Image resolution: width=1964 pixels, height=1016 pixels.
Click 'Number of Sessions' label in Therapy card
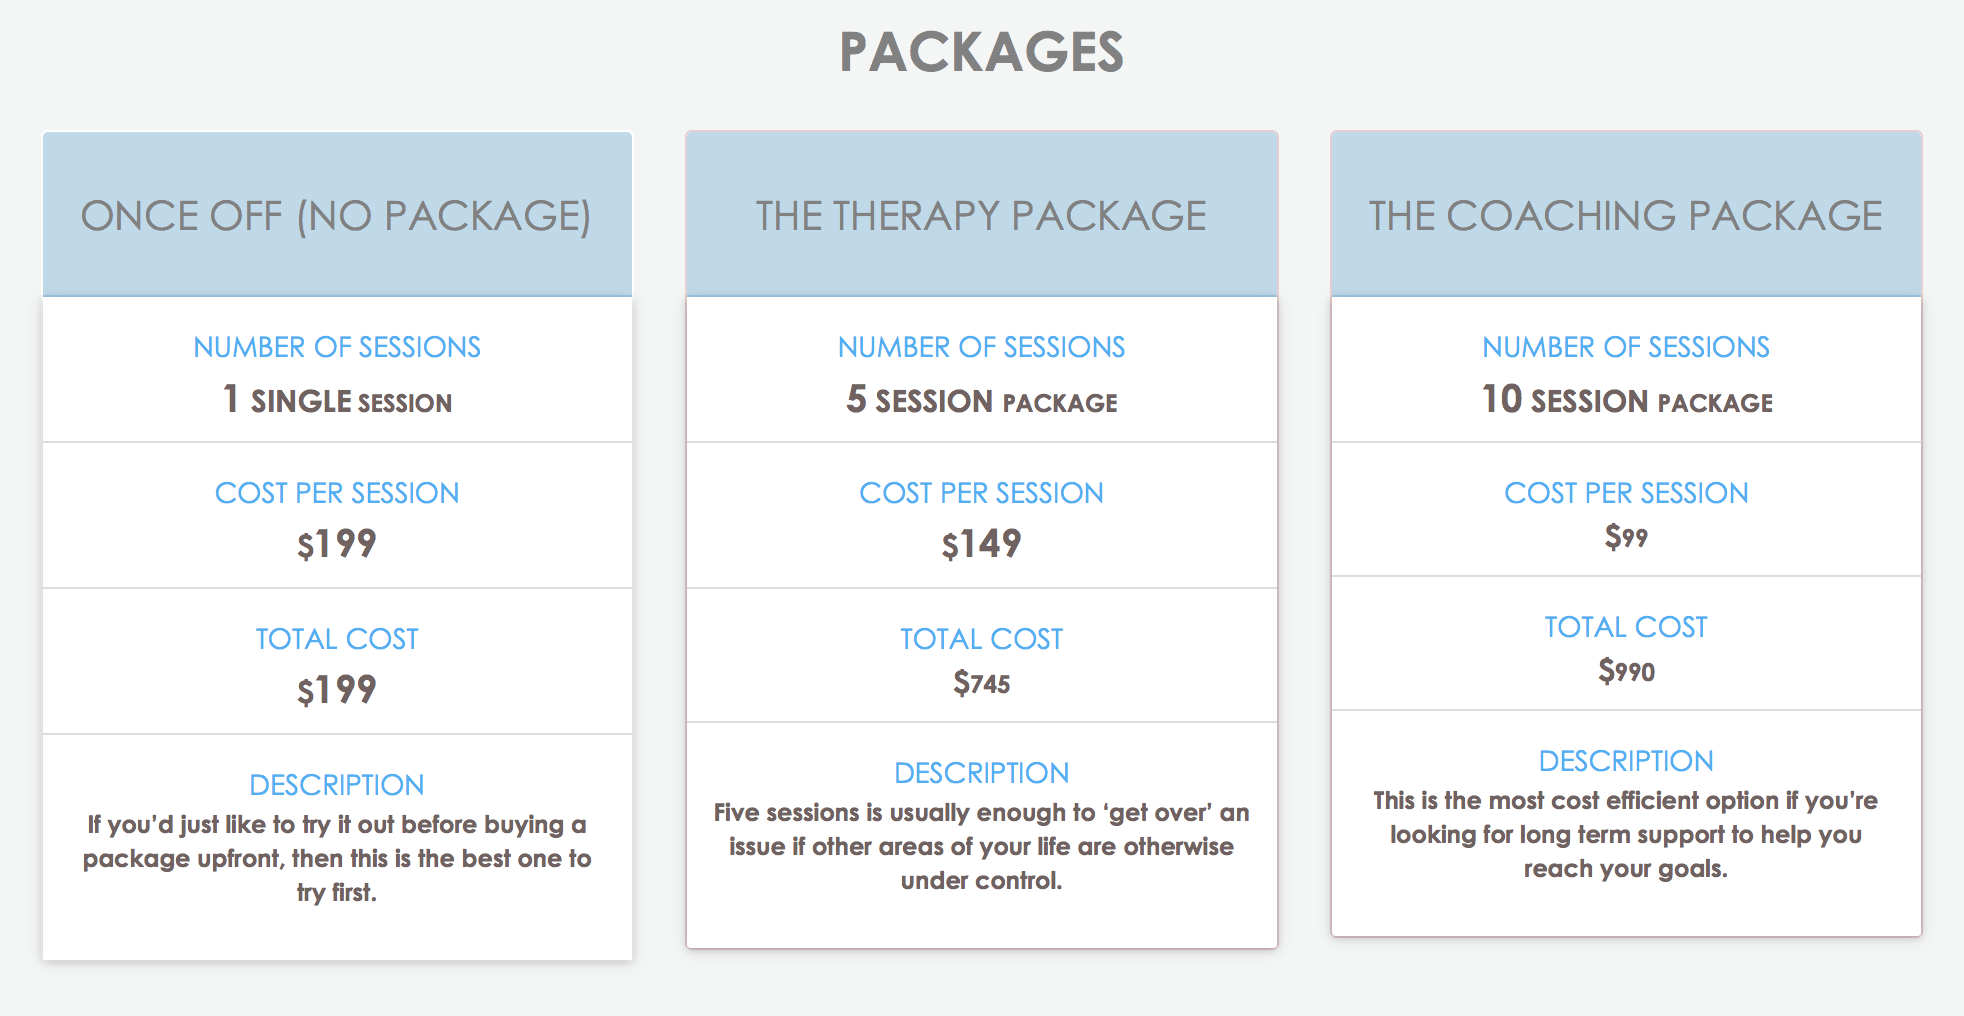(982, 347)
